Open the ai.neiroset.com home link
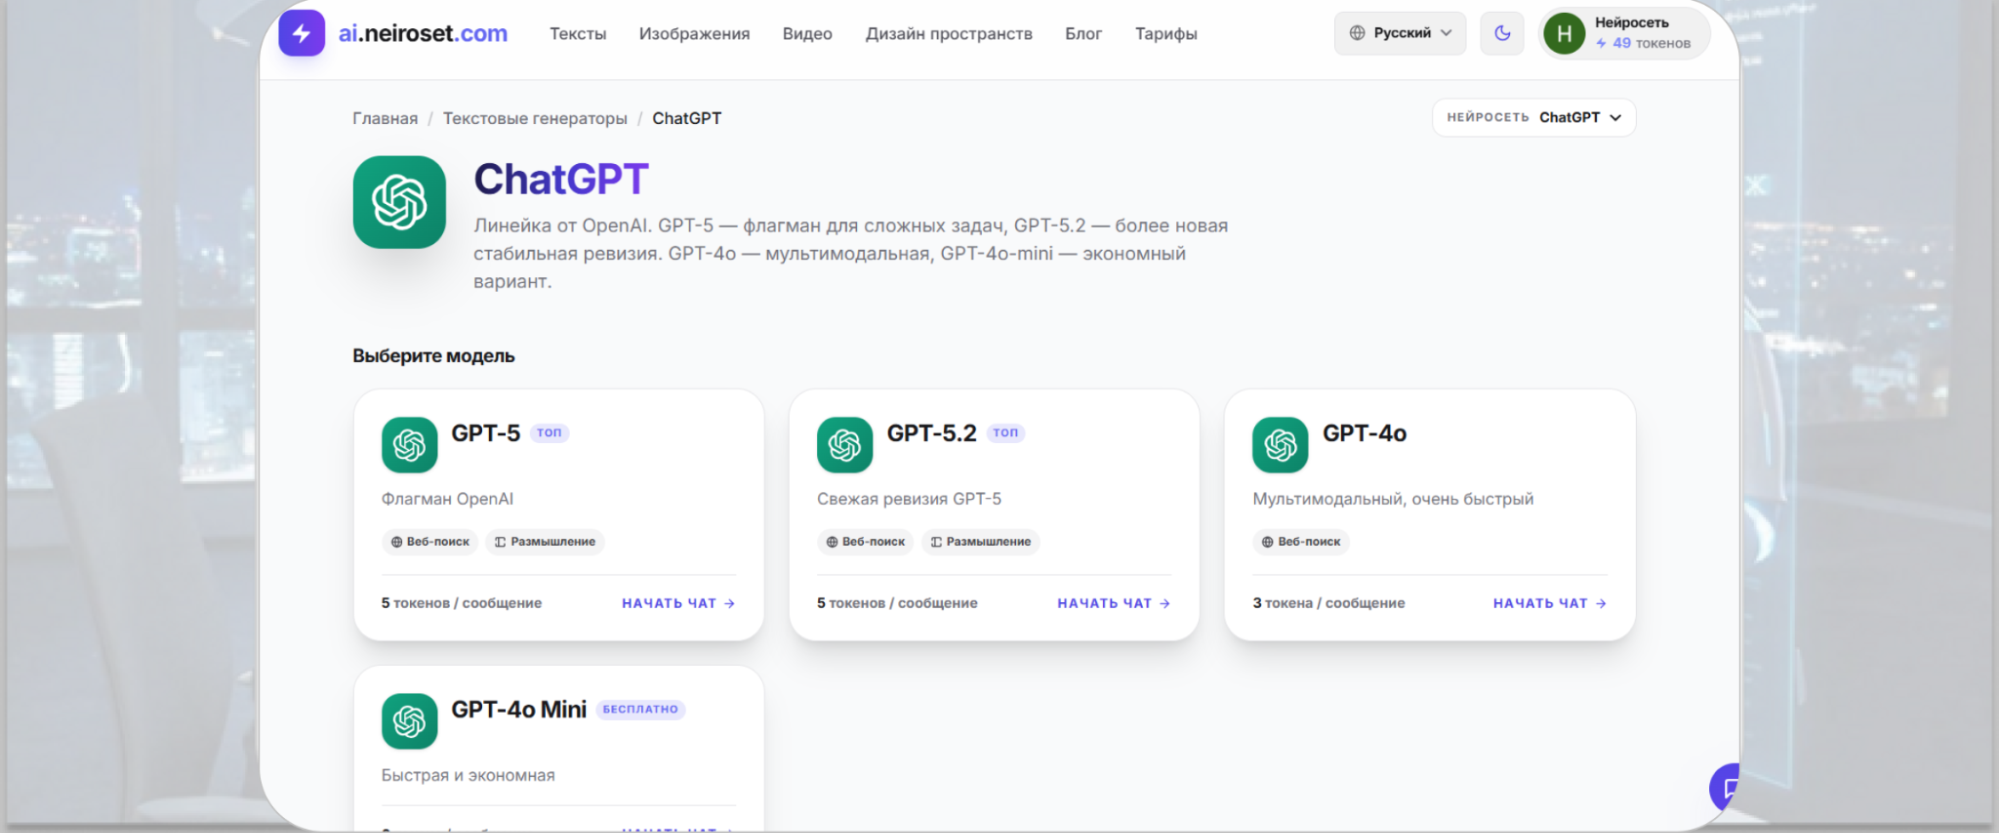This screenshot has width=1999, height=833. [x=423, y=33]
